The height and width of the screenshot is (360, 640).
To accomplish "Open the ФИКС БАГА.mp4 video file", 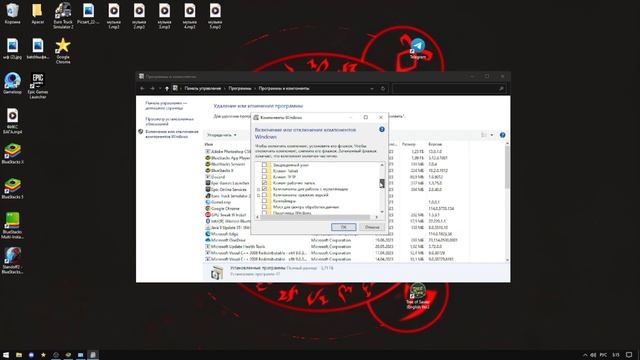I will coord(12,121).
